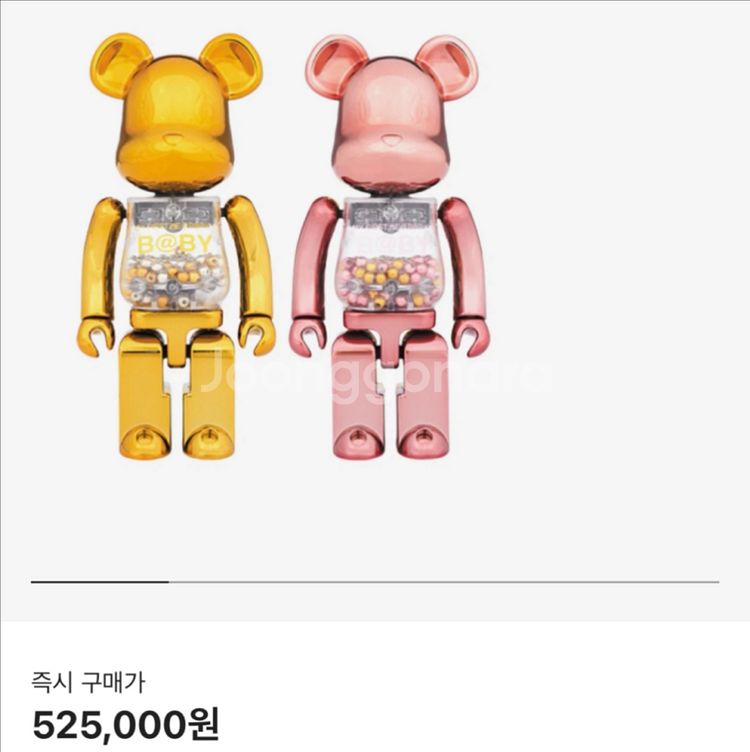Image resolution: width=750 pixels, height=752 pixels.
Task: Click the gold figure's clear torso with beads
Action: 175,253
